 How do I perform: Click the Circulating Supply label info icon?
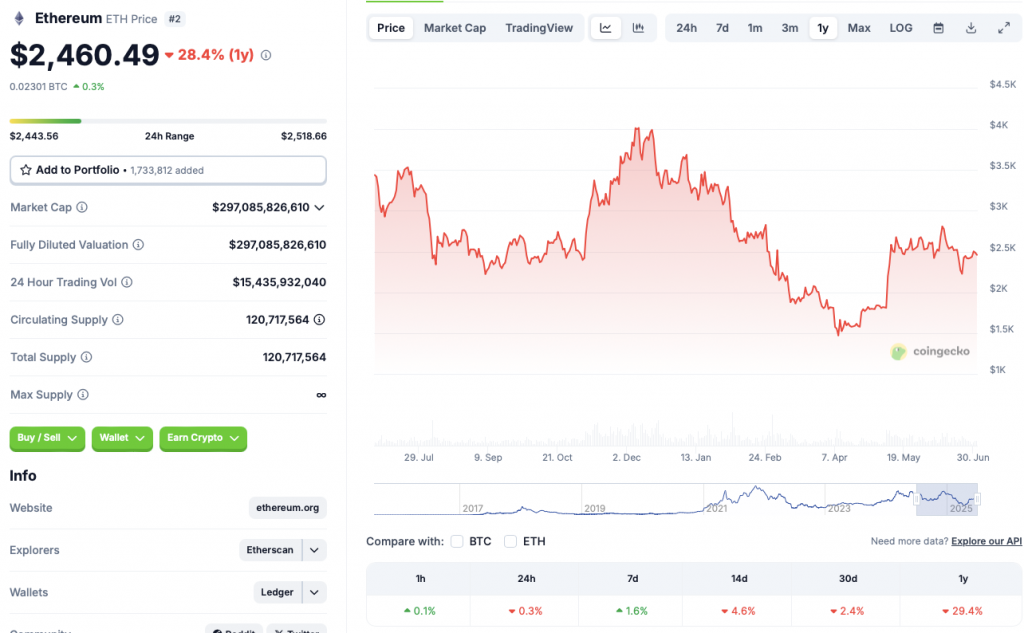(x=118, y=320)
